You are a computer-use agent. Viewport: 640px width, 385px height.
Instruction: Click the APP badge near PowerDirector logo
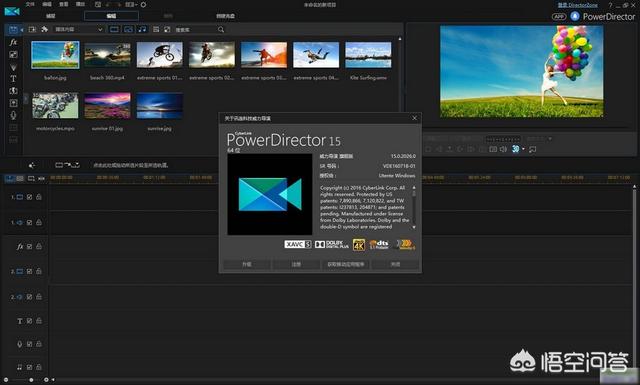click(559, 16)
